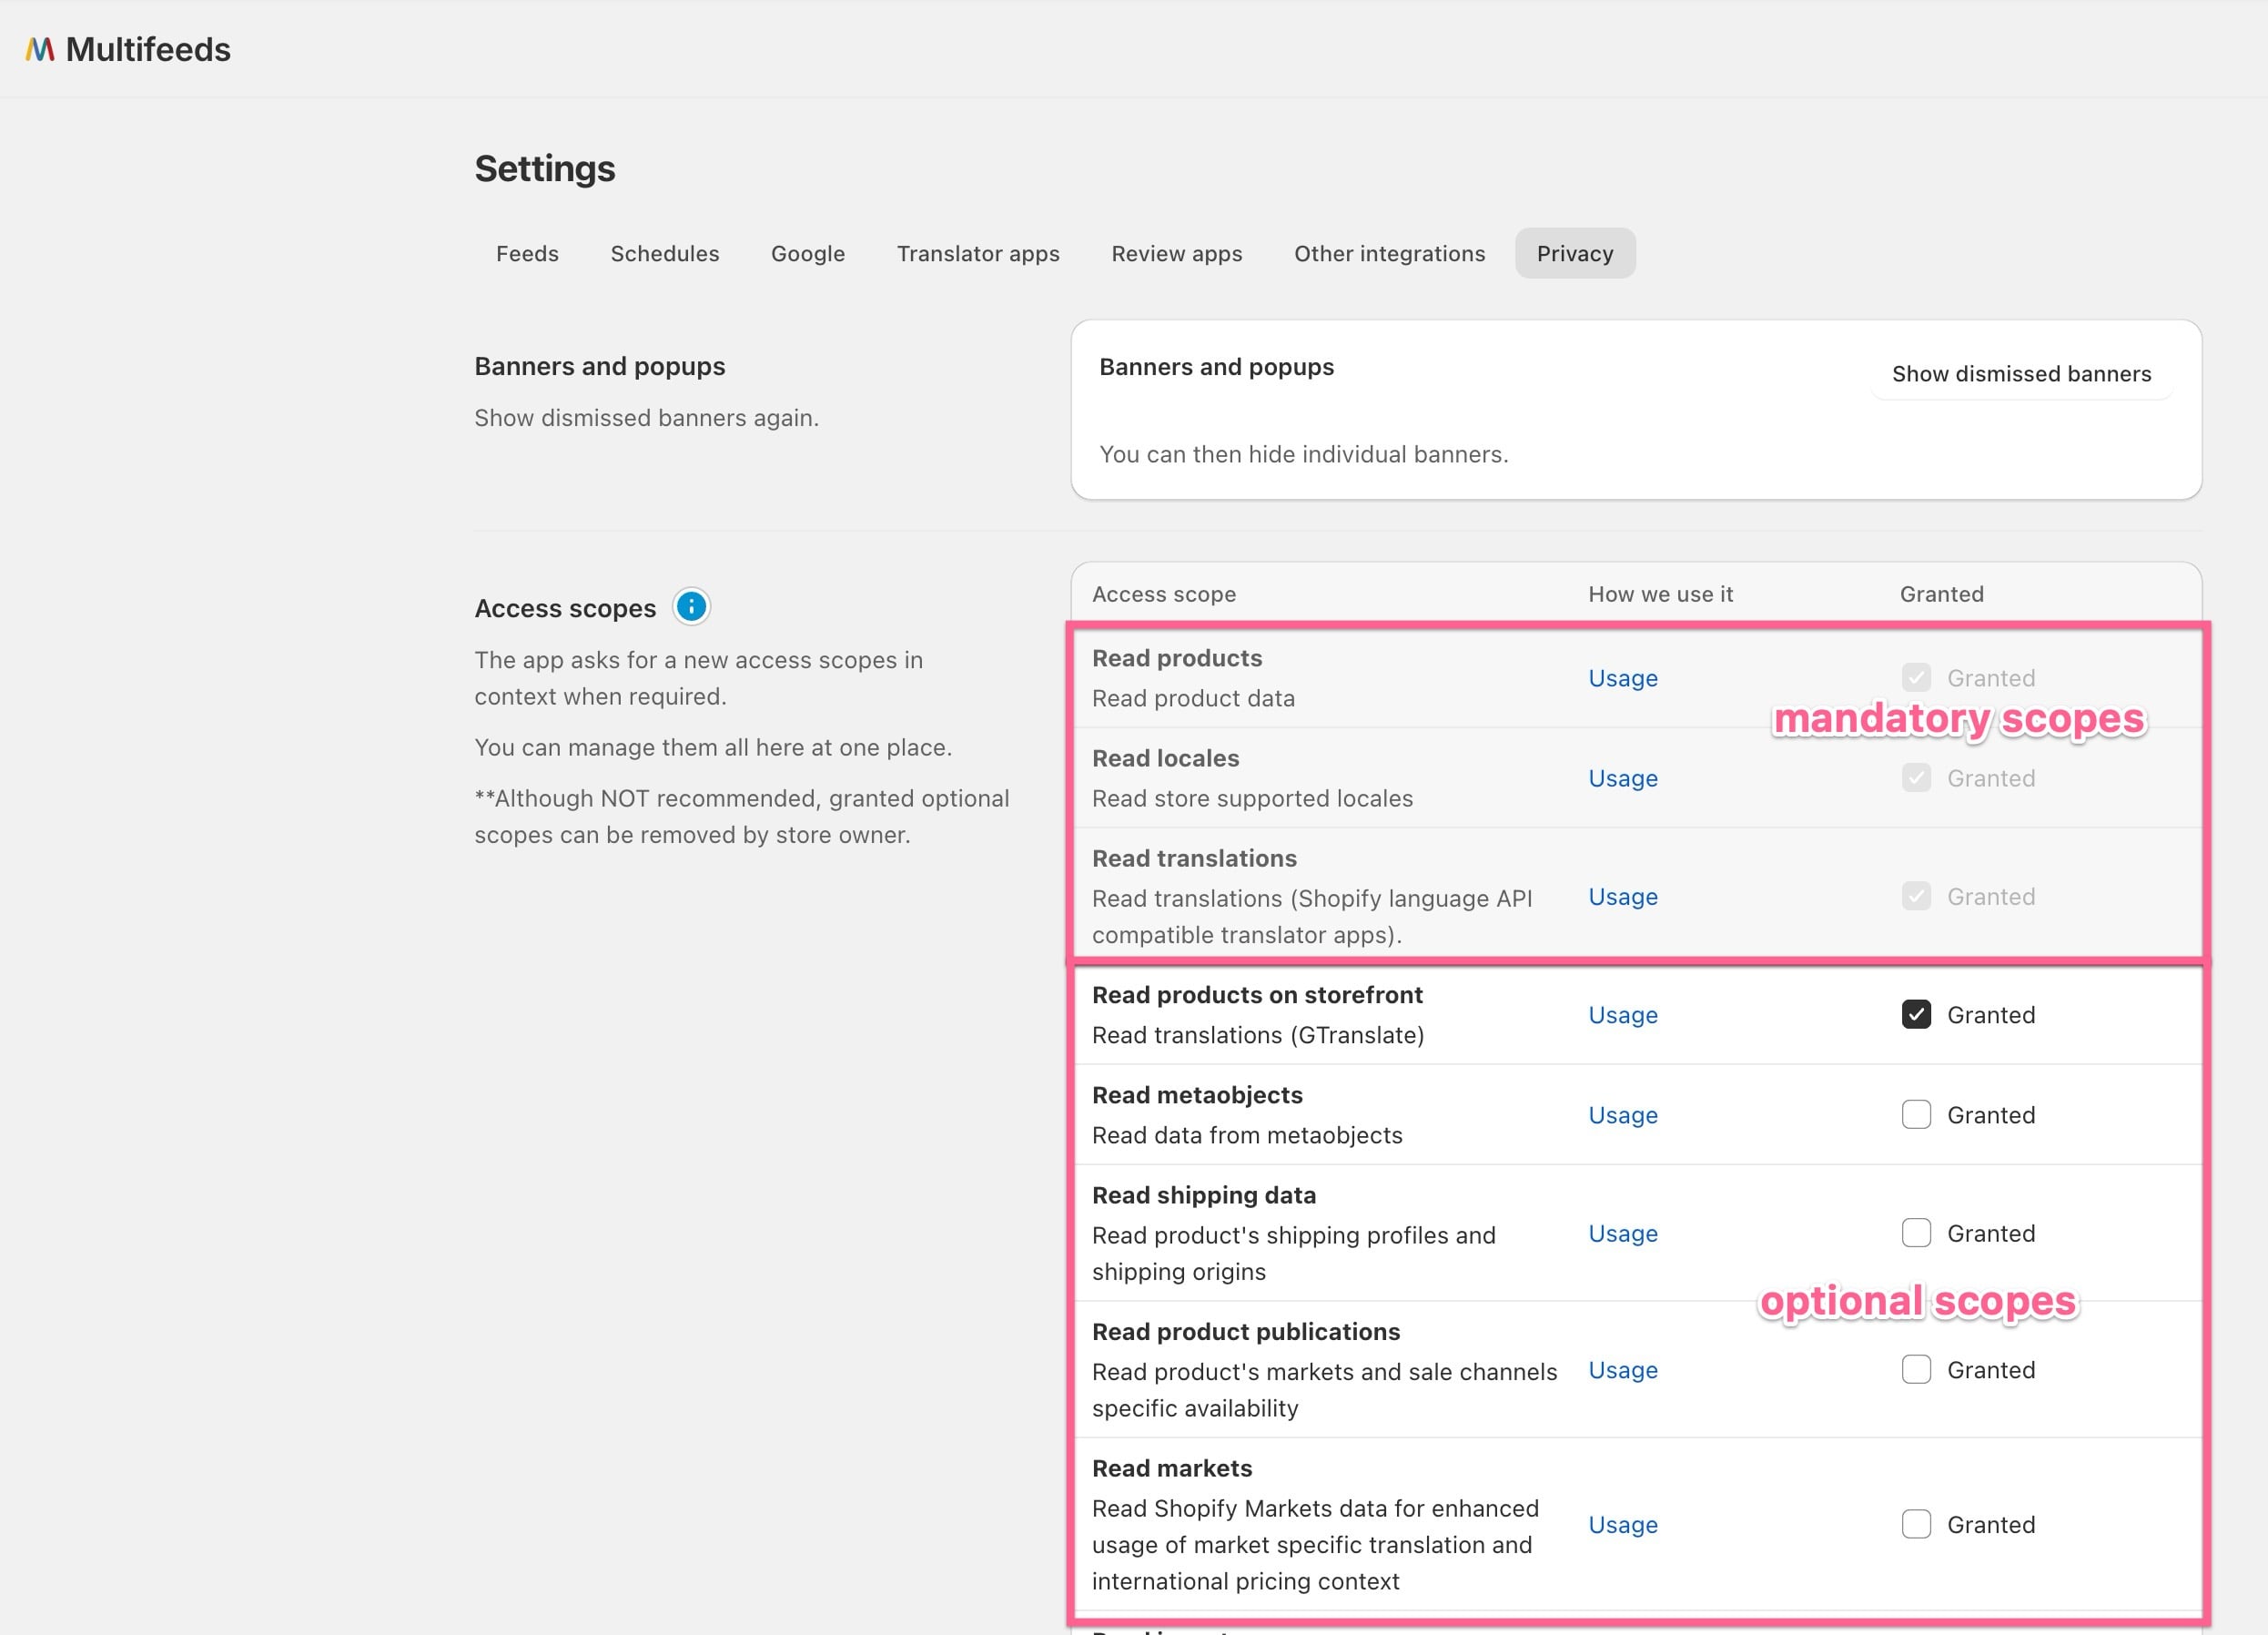Screen dimensions: 2268x1635
Task: Go to the Translator apps tab
Action: click(x=978, y=254)
